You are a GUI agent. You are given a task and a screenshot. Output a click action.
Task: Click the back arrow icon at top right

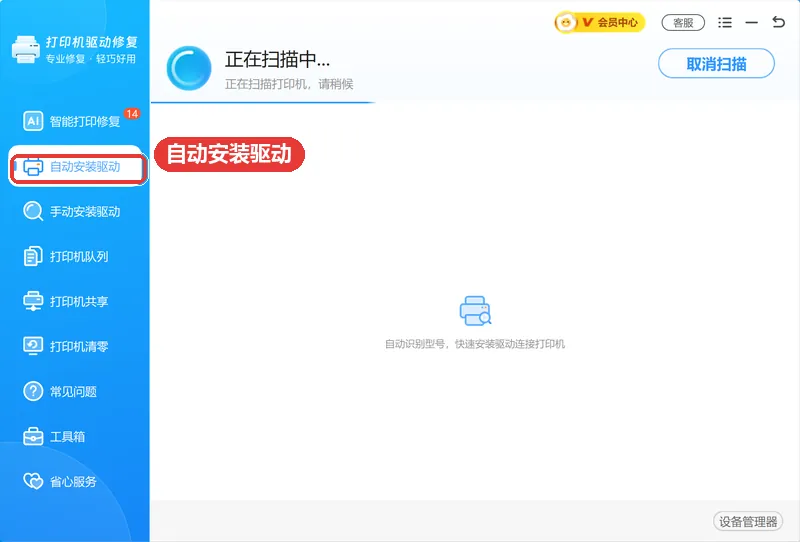click(x=778, y=22)
